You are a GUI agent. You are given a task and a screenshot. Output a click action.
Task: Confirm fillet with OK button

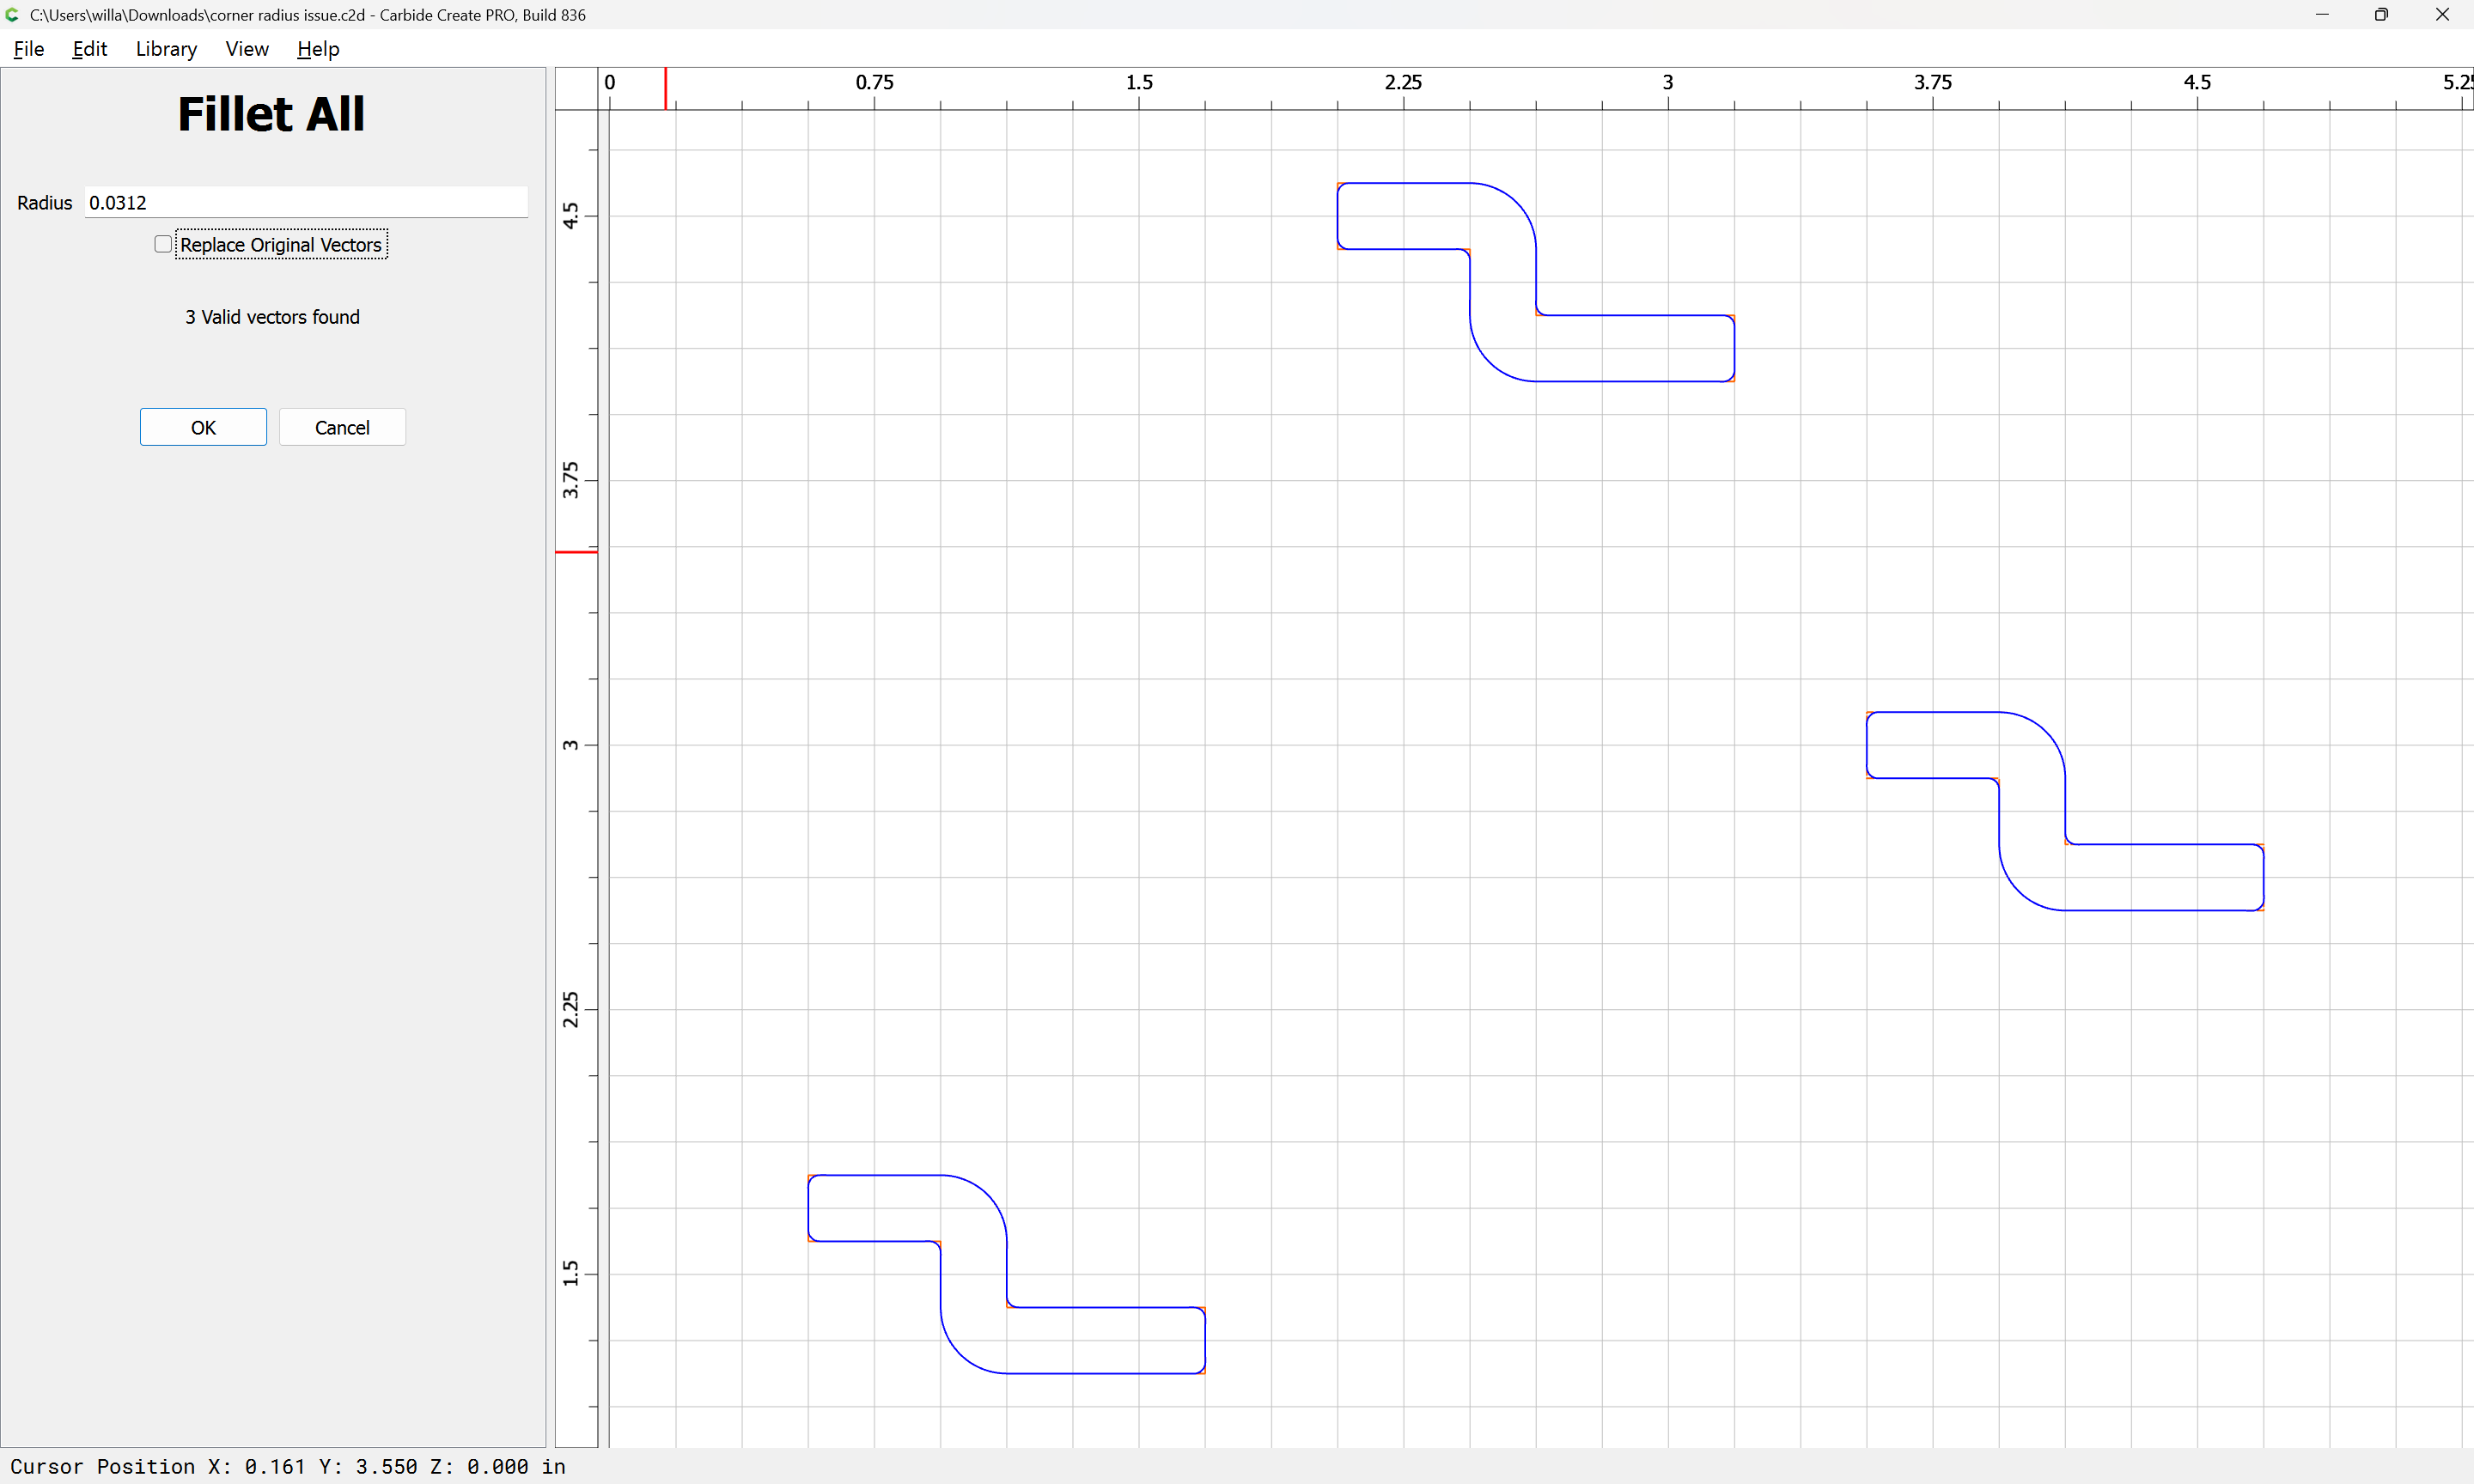point(203,427)
